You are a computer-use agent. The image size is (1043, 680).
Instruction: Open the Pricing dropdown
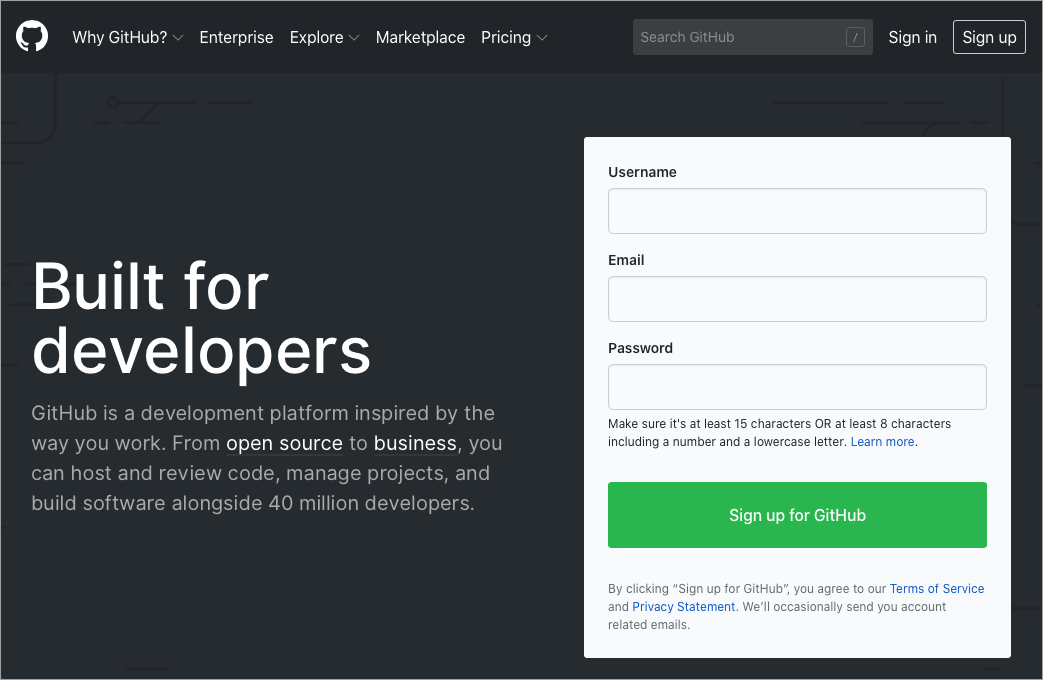point(514,37)
